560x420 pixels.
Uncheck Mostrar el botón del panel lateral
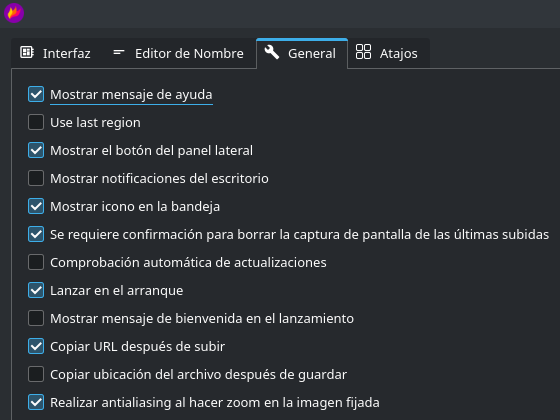pyautogui.click(x=36, y=150)
